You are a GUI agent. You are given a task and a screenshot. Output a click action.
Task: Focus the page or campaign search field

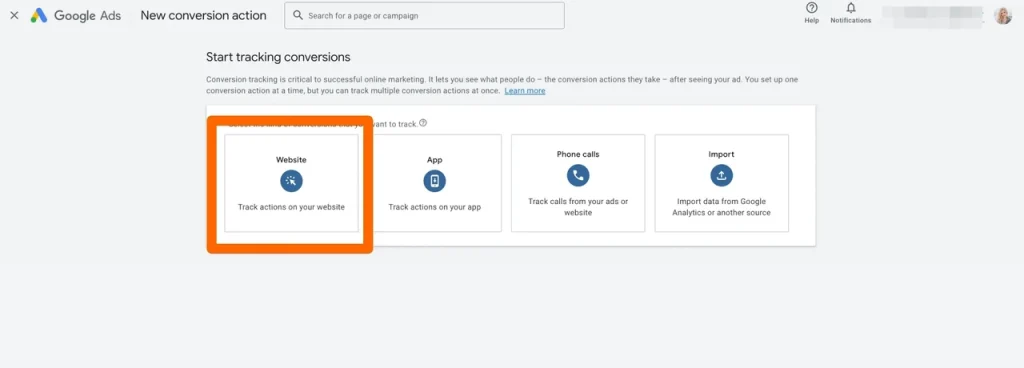(424, 15)
